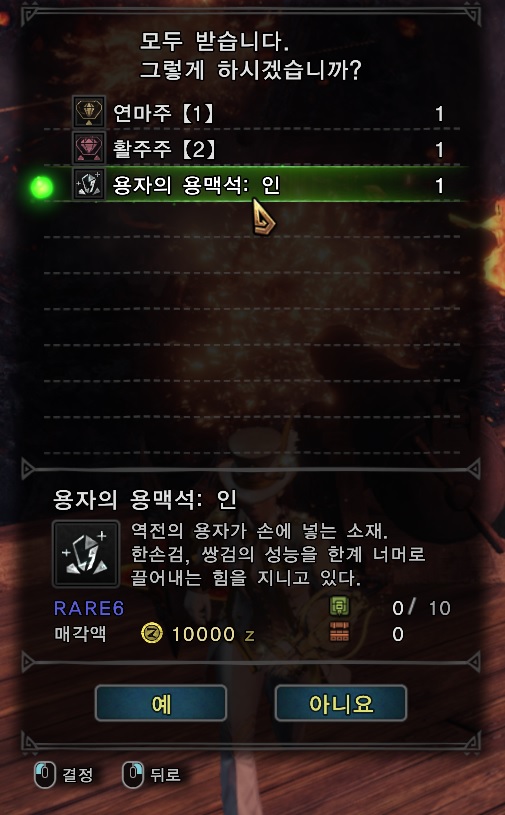Click the 뒤로 mouse button icon

[x=132, y=775]
